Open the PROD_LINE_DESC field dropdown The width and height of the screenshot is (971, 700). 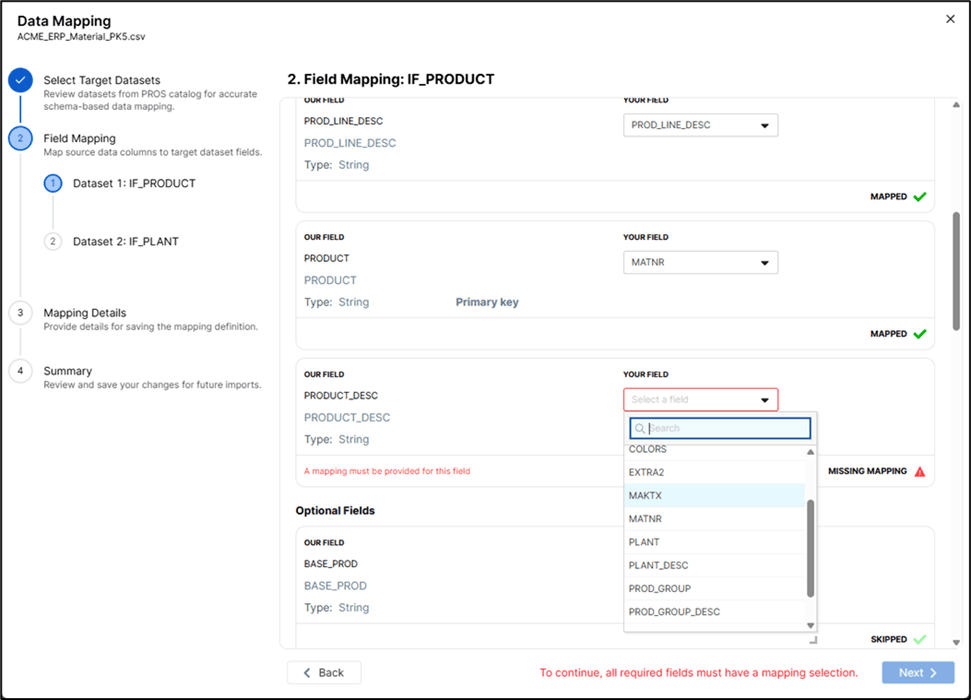pyautogui.click(x=700, y=126)
